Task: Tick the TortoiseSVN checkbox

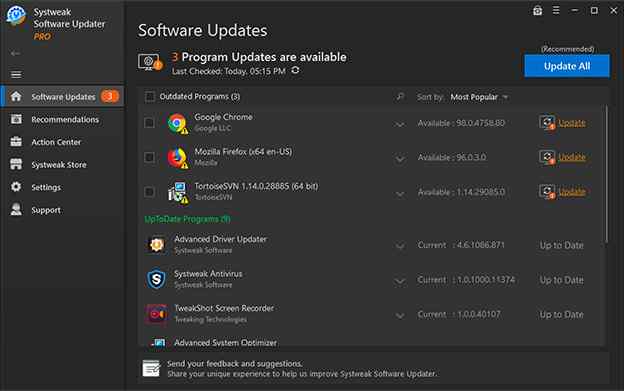Action: pos(150,192)
